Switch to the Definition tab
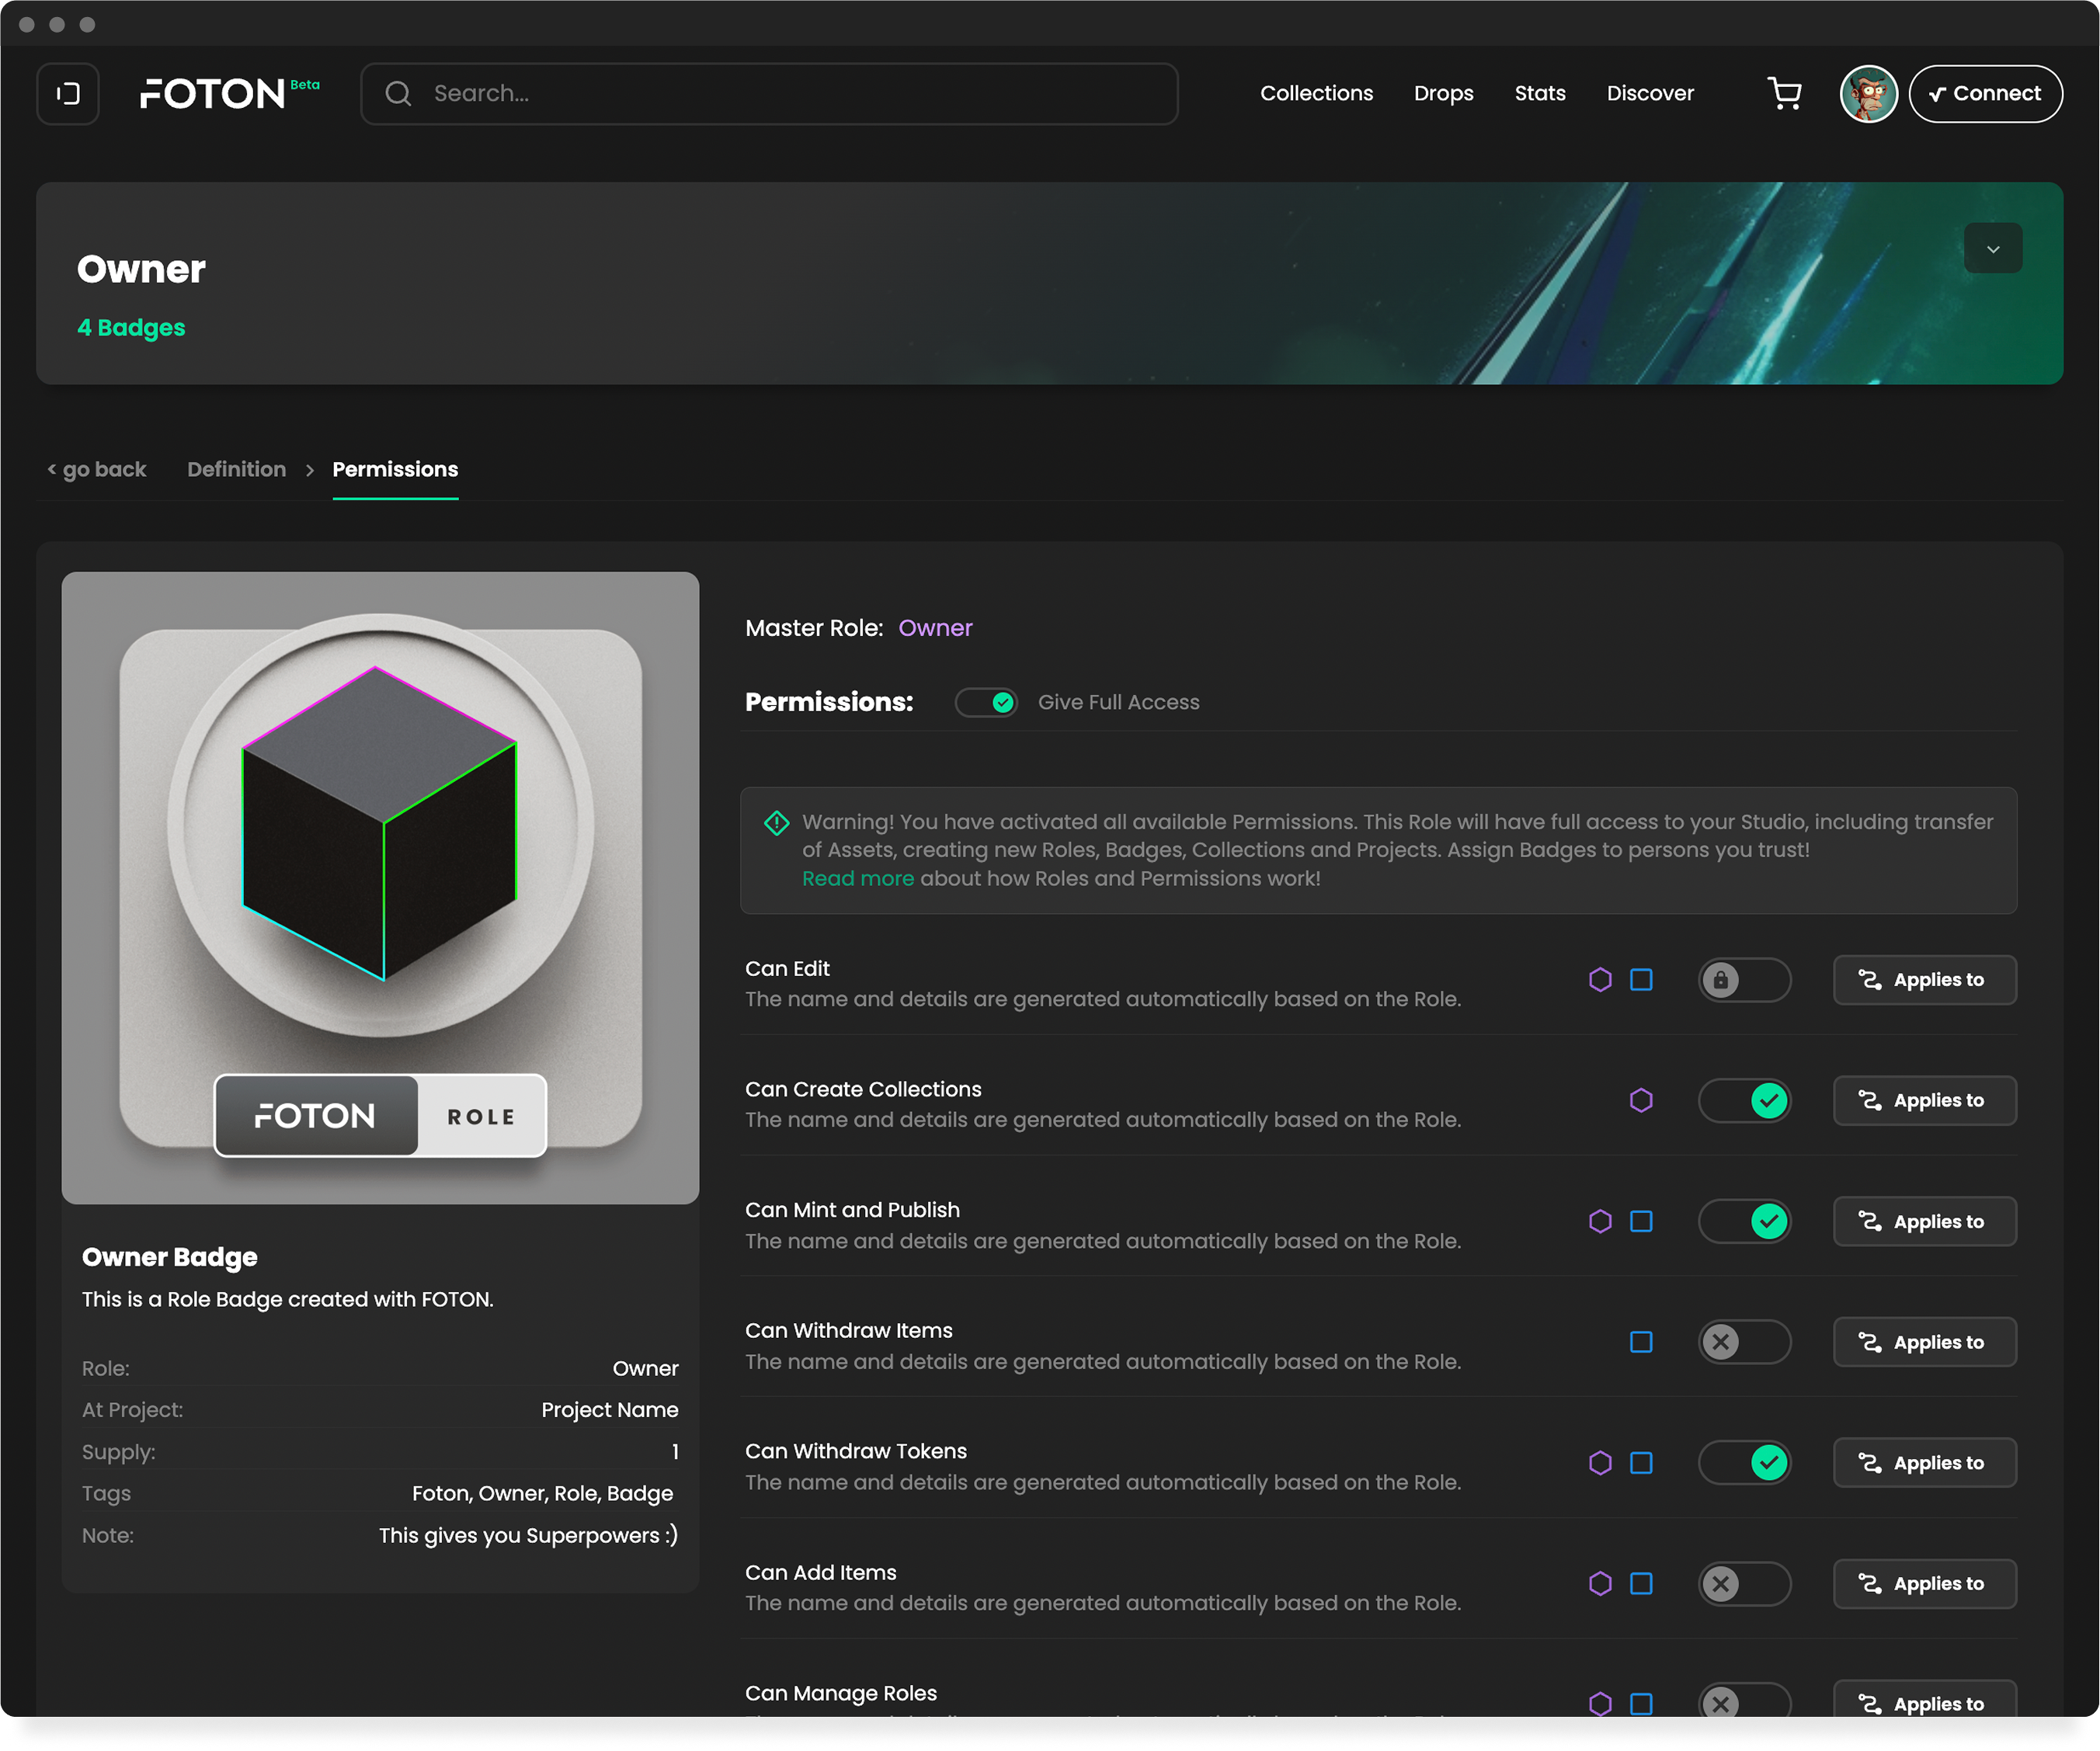Screen dimensions: 2100x1751 236,470
